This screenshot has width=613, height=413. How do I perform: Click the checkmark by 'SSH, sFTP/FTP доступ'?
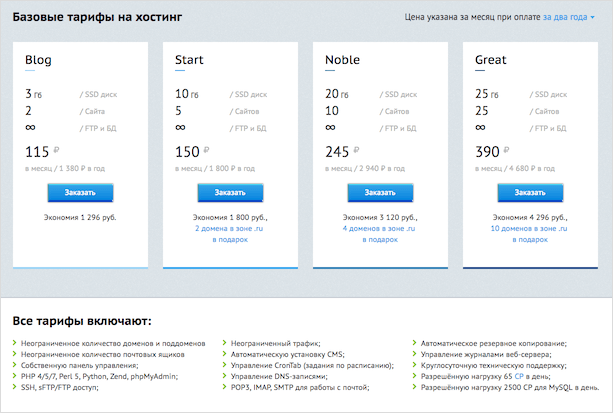pos(16,387)
